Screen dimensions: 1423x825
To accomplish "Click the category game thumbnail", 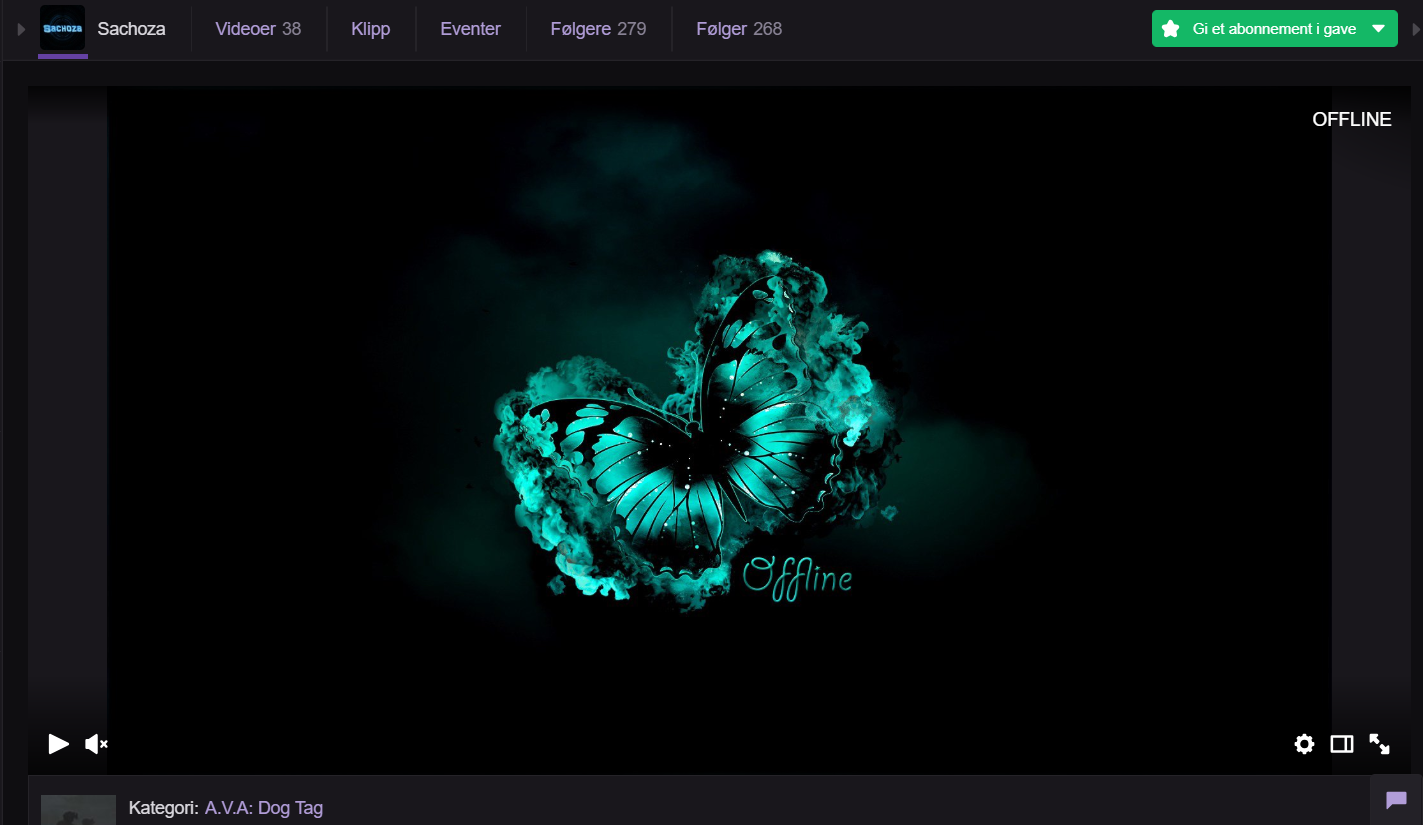I will tap(78, 810).
